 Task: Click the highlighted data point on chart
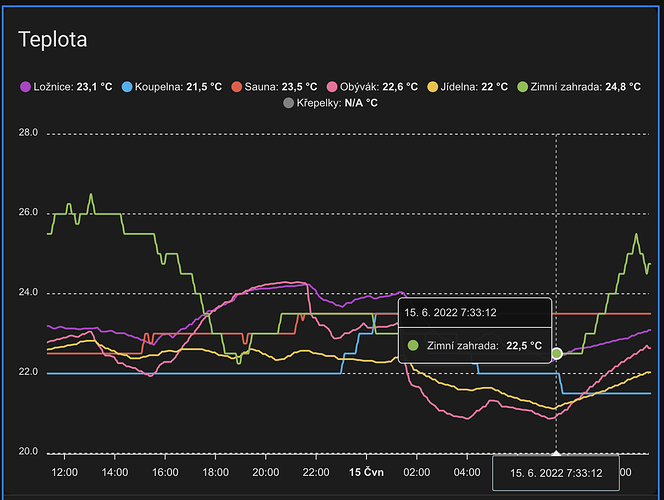557,353
